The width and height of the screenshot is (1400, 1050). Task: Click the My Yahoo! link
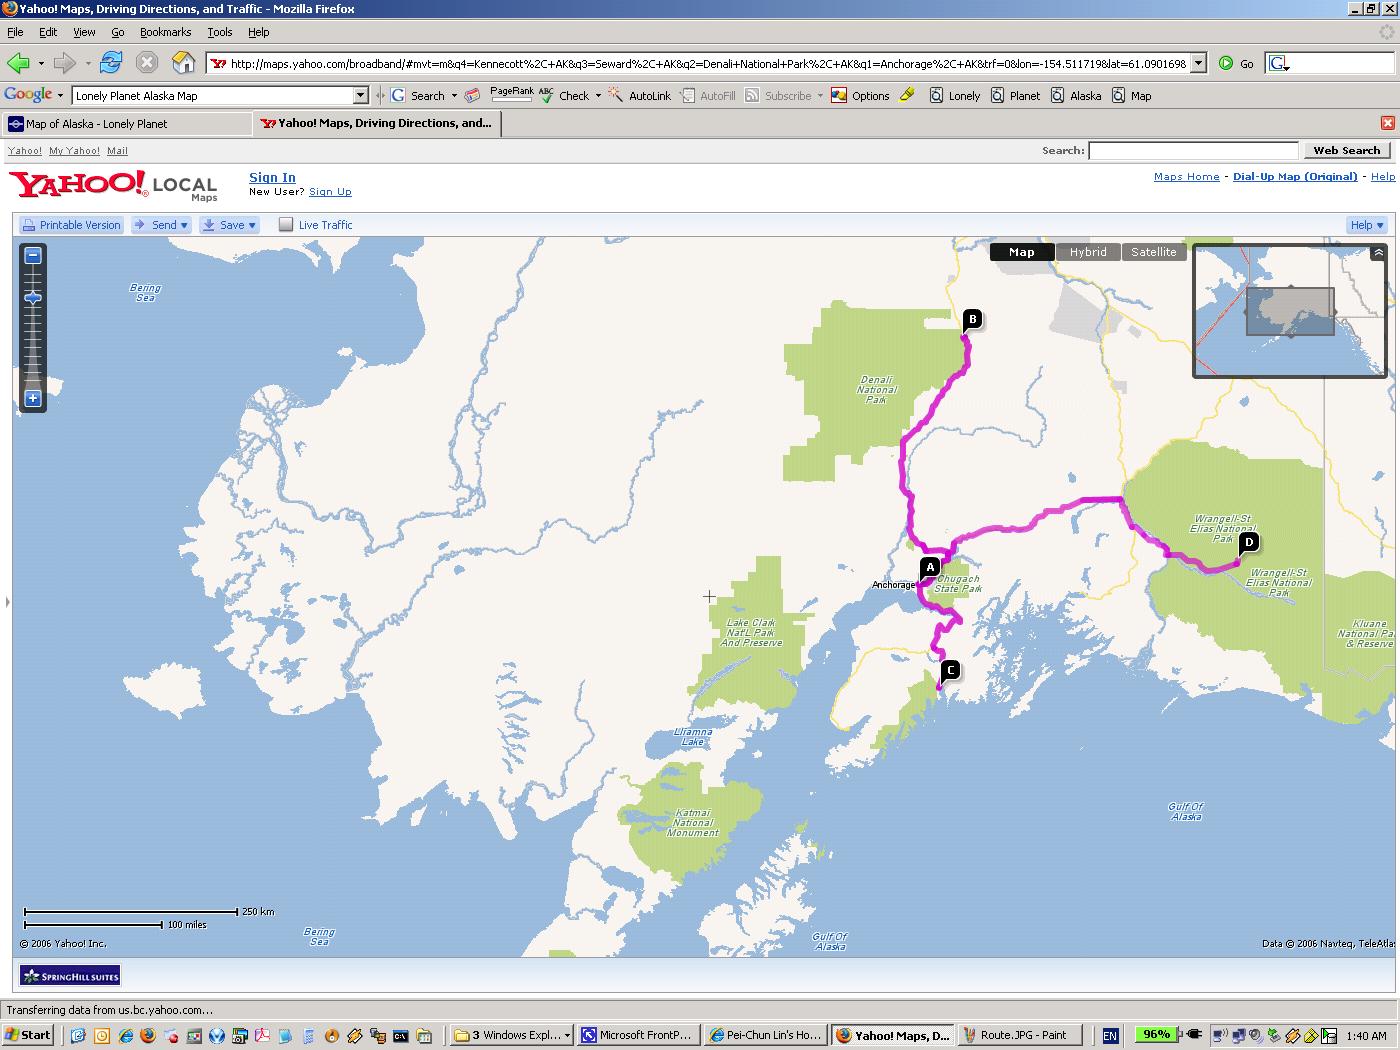74,151
